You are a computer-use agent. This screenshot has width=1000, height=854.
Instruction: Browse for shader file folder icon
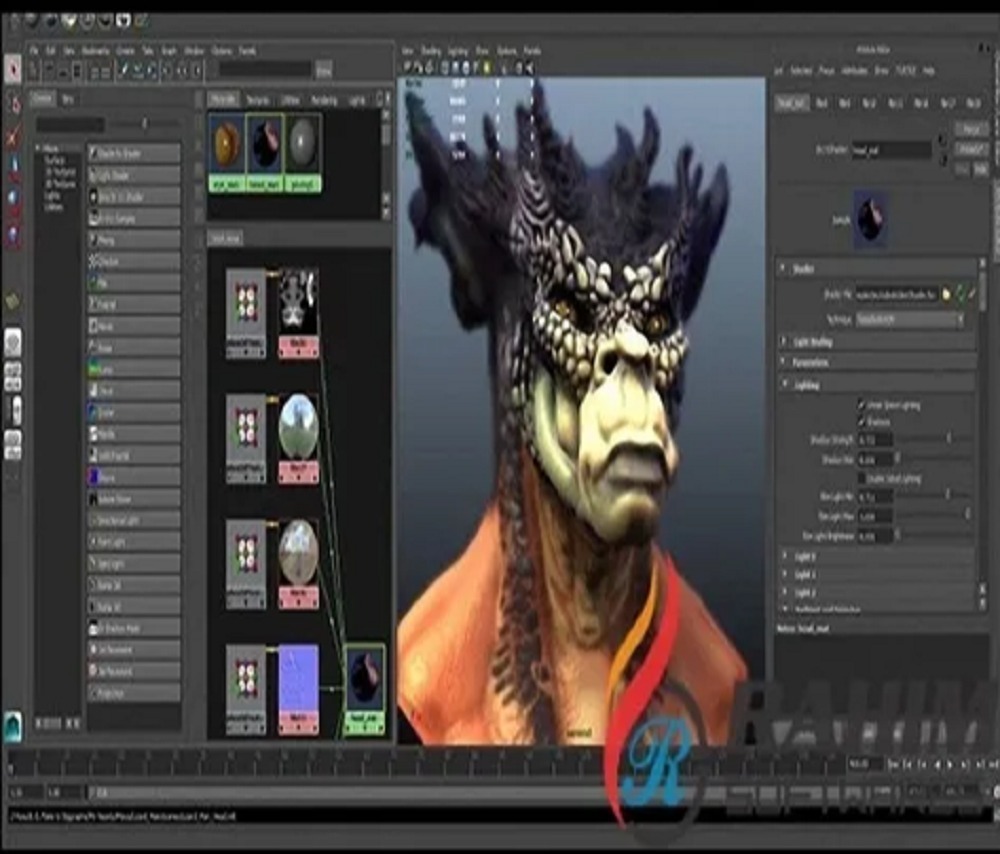click(x=946, y=294)
